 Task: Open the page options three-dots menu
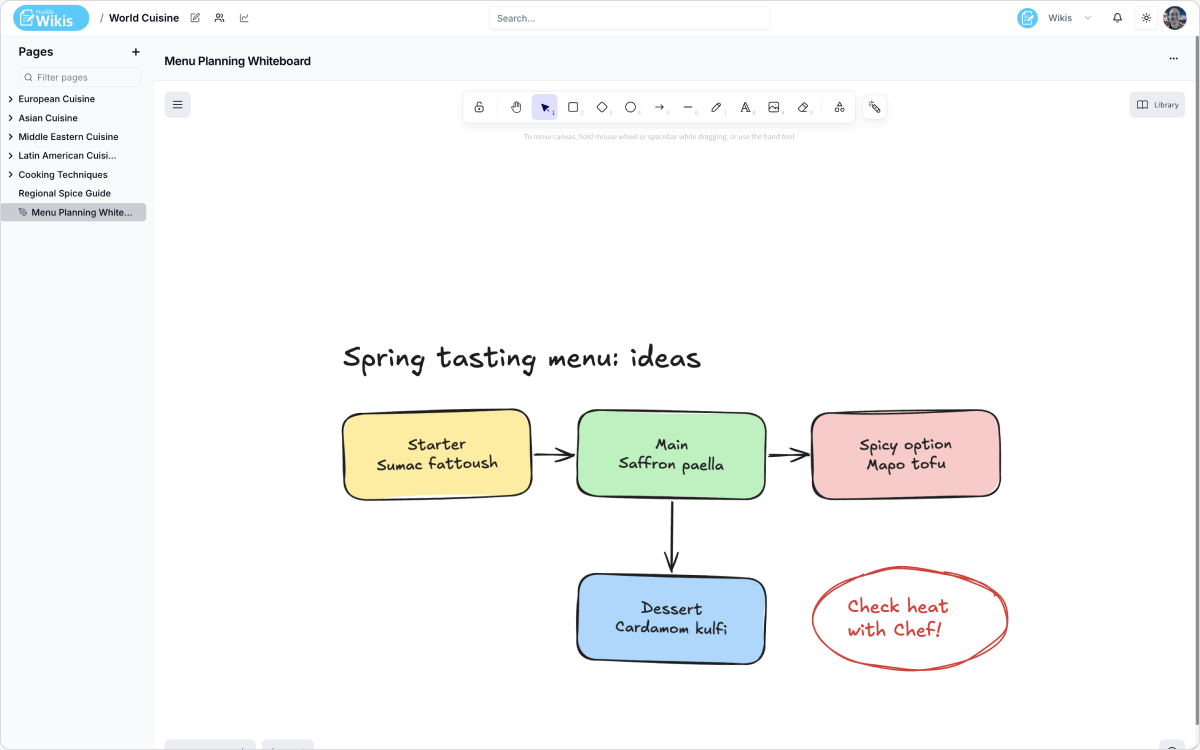click(1173, 59)
